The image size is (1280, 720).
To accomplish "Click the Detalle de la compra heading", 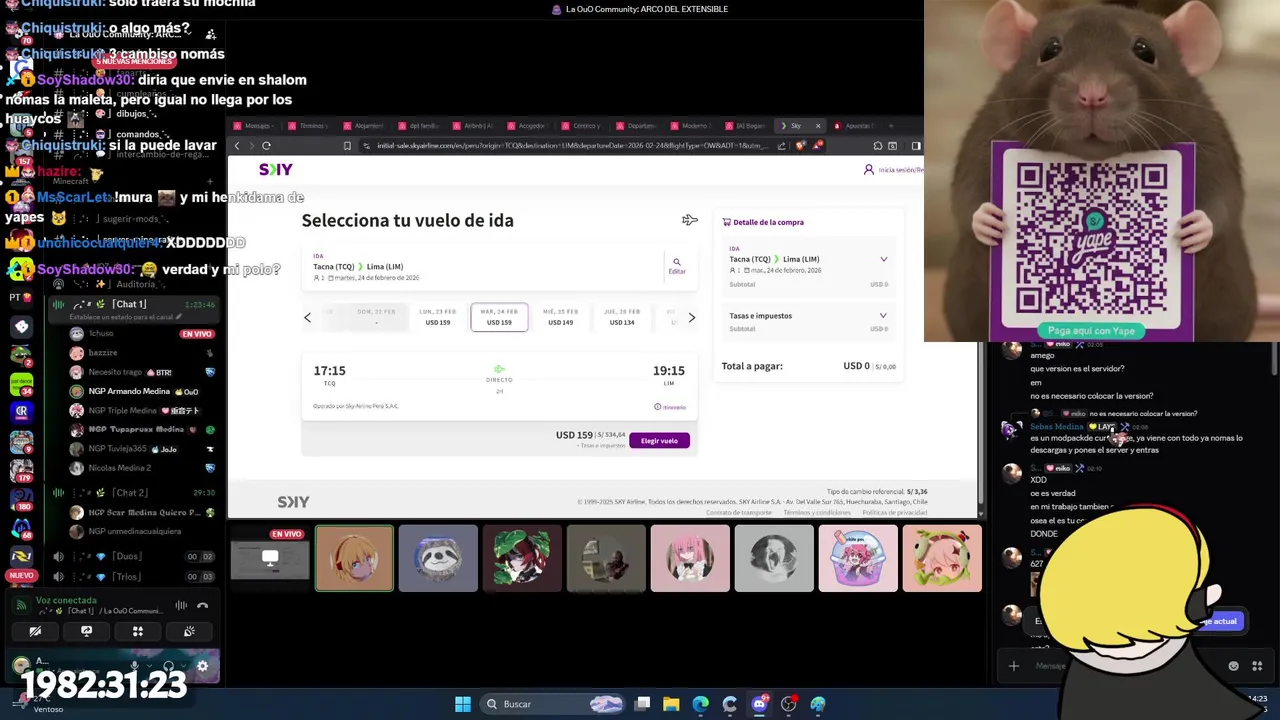I will tap(768, 222).
